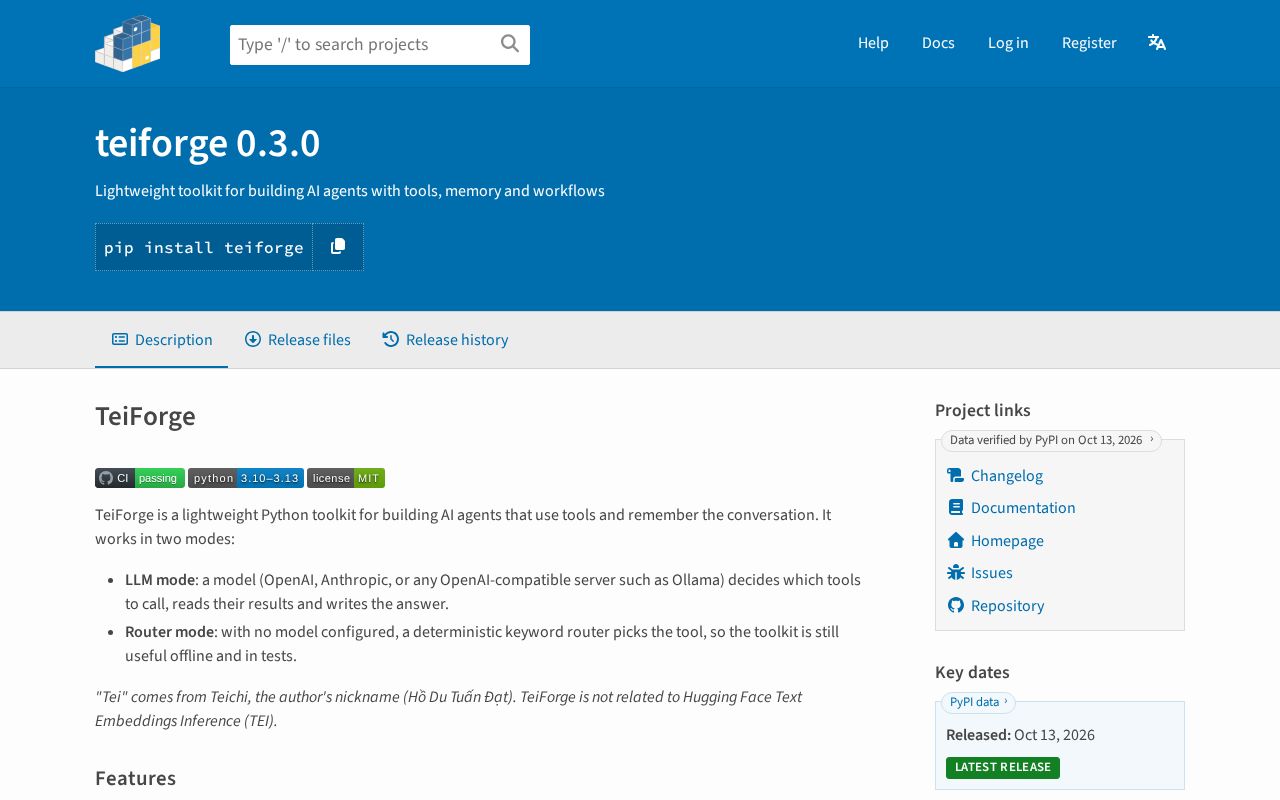Open the Register page
The height and width of the screenshot is (800, 1280).
(1089, 43)
